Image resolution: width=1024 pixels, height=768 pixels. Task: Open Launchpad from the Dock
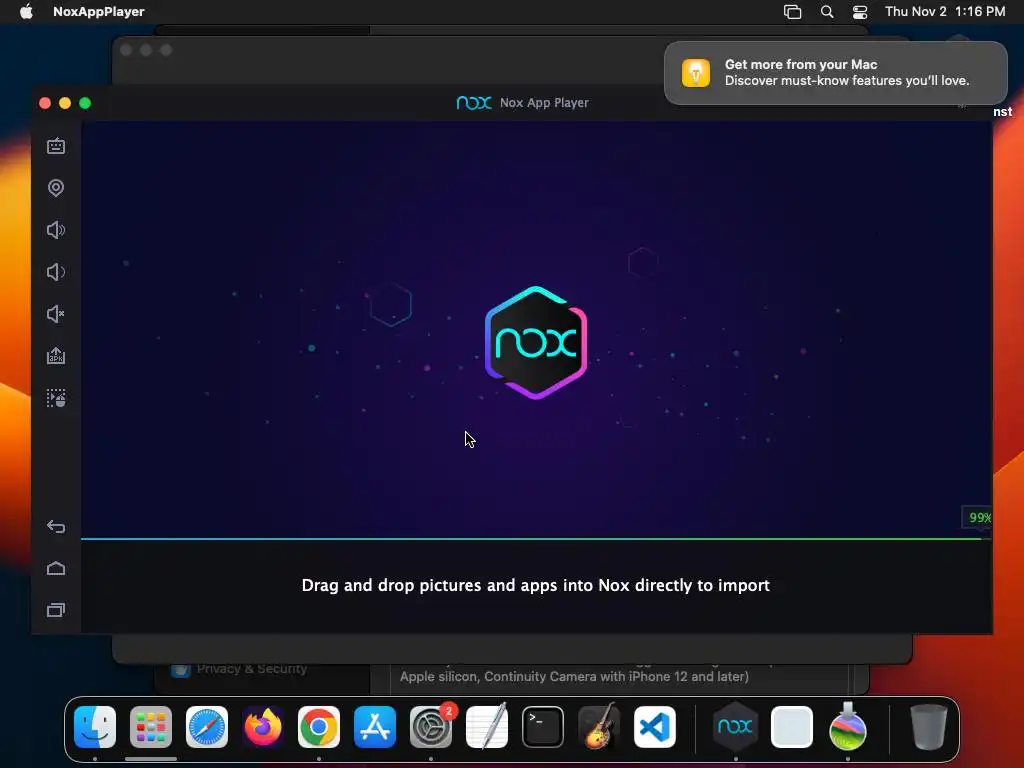tap(151, 727)
